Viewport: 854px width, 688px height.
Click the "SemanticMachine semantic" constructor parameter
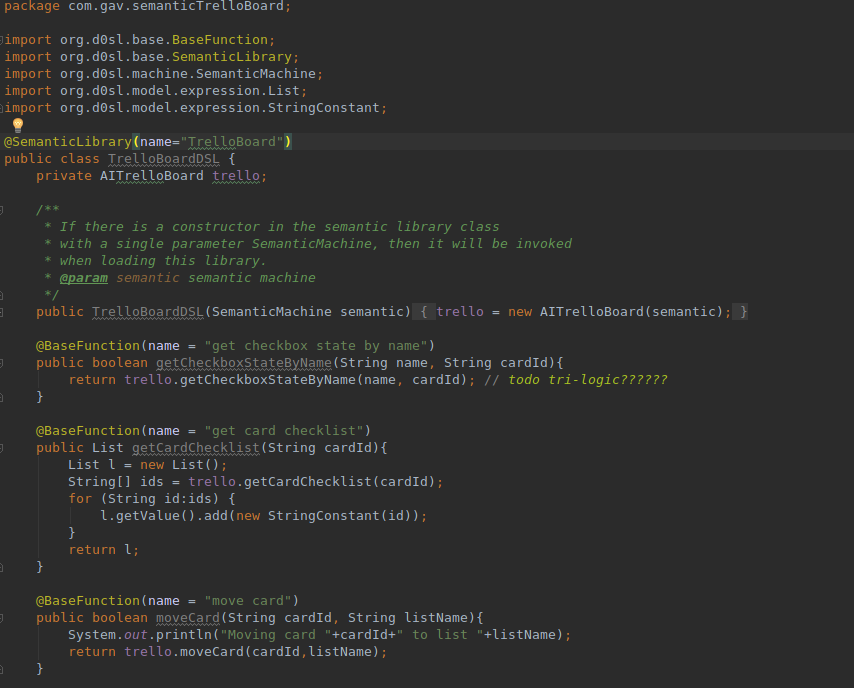point(308,312)
